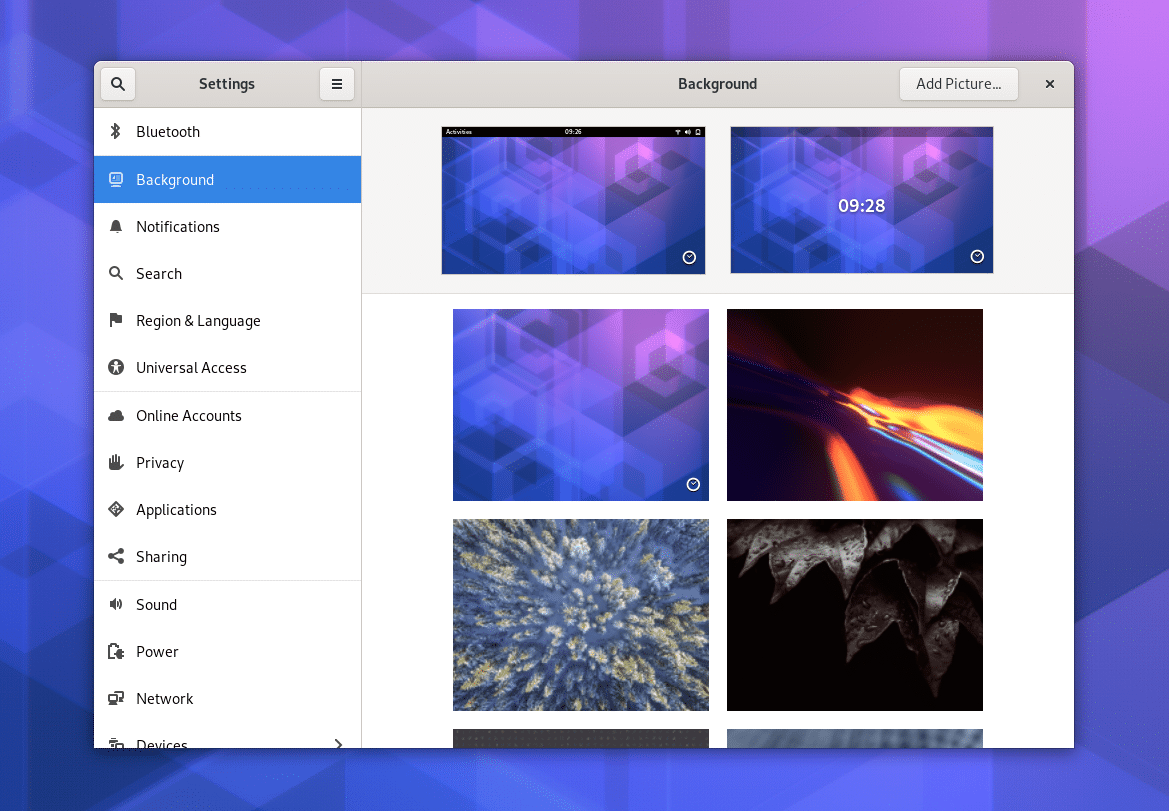Click the Search magnifier icon in sidebar
Image resolution: width=1169 pixels, height=811 pixels.
[x=116, y=273]
